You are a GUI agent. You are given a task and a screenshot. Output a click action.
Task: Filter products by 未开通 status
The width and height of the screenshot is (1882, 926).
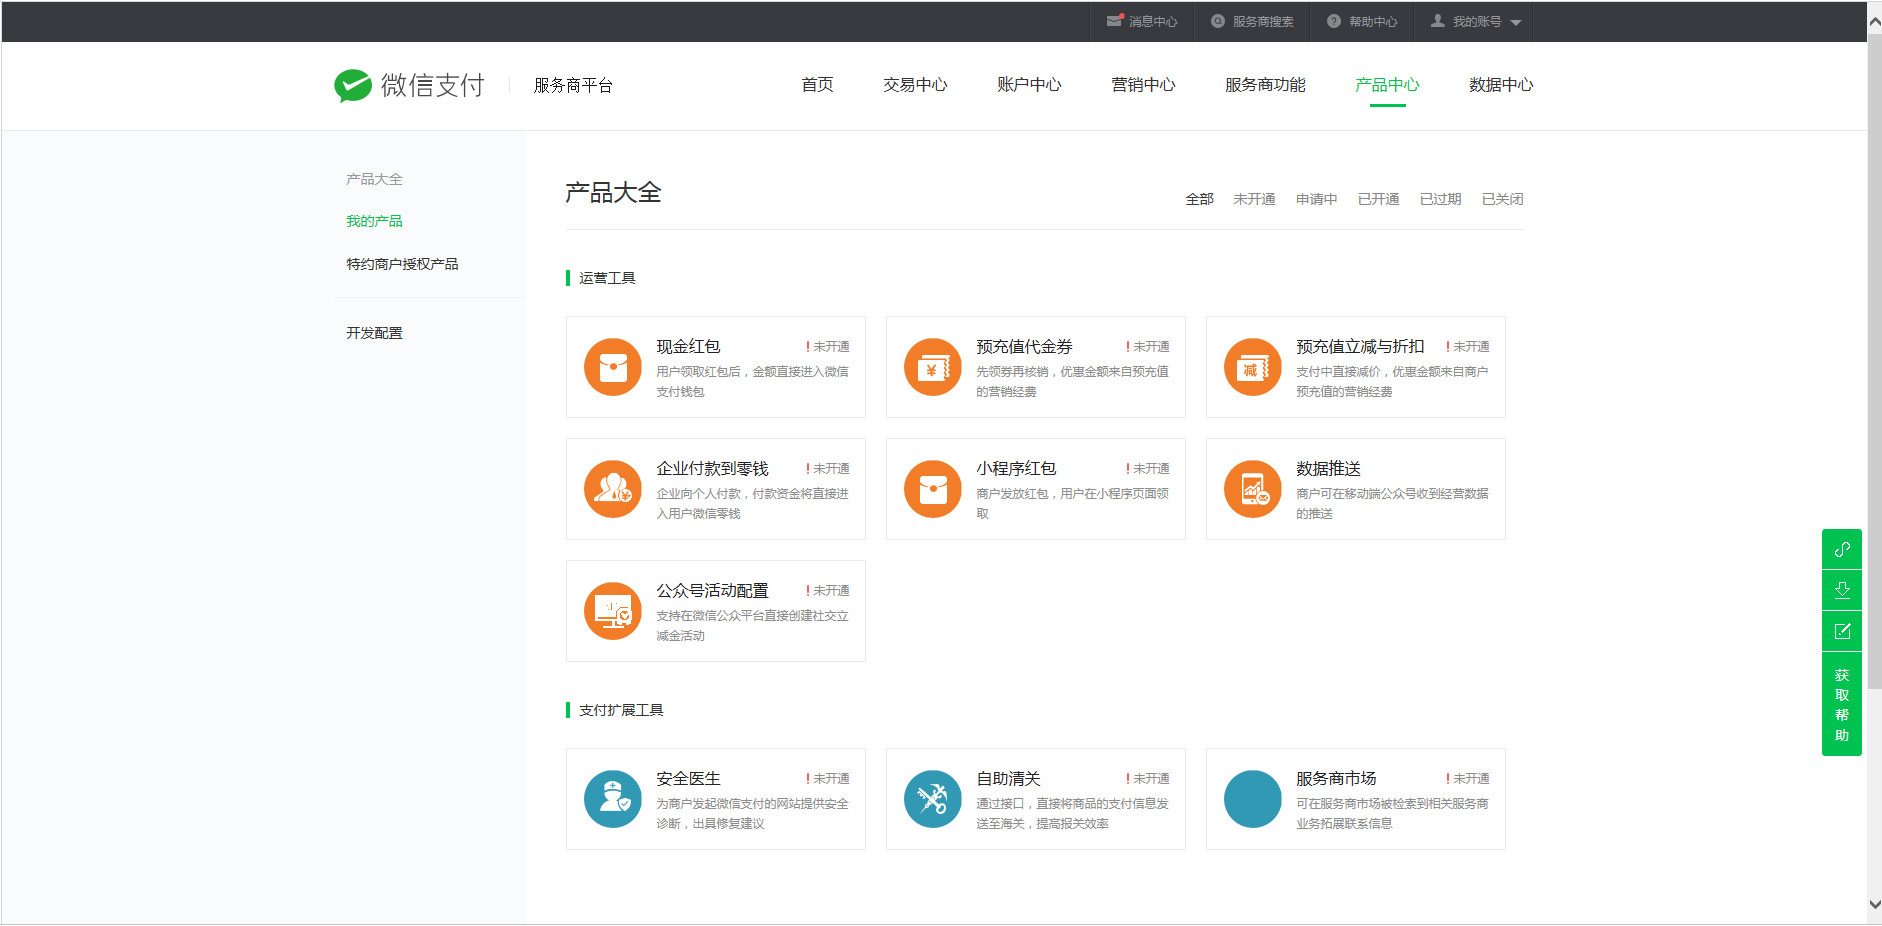(1254, 199)
